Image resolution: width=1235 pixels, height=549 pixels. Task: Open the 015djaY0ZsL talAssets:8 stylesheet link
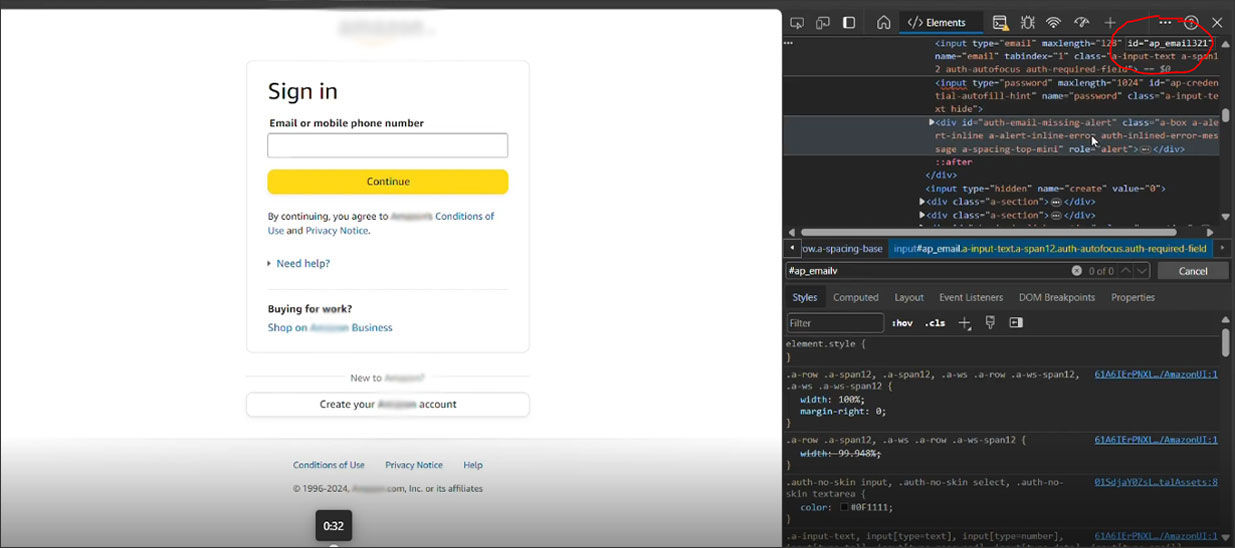[x=1156, y=482]
